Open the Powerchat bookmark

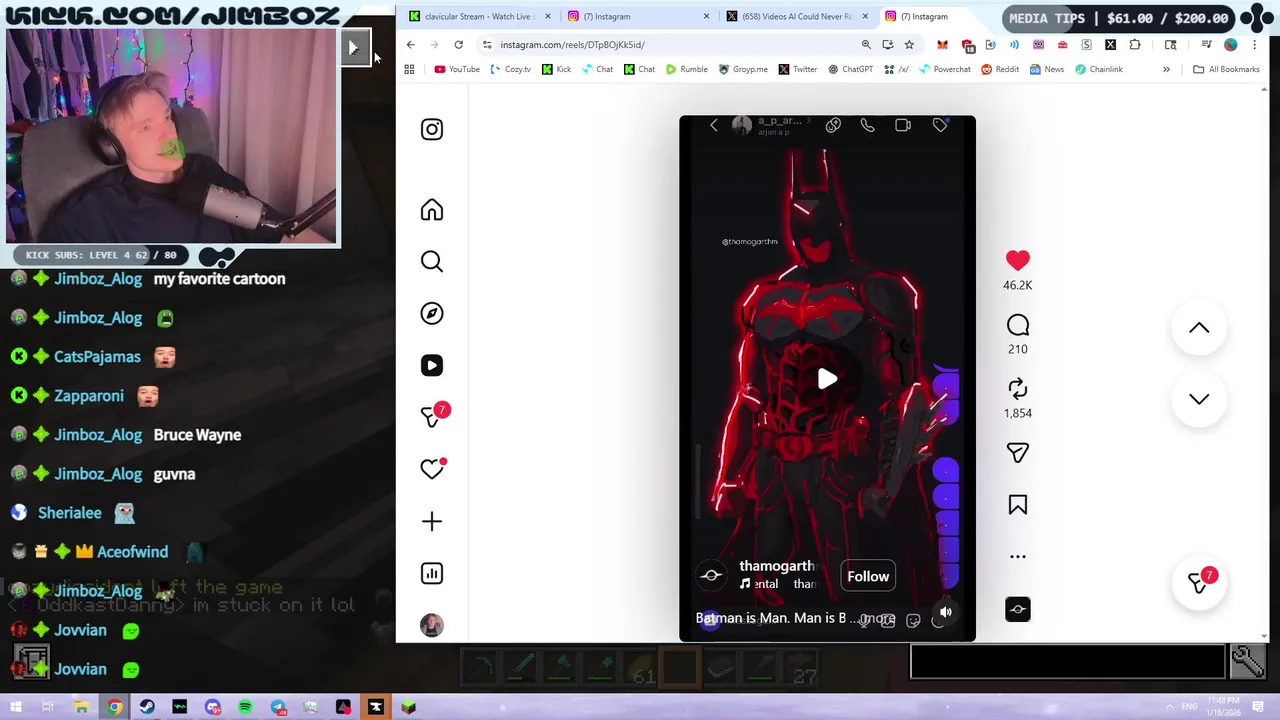(944, 69)
